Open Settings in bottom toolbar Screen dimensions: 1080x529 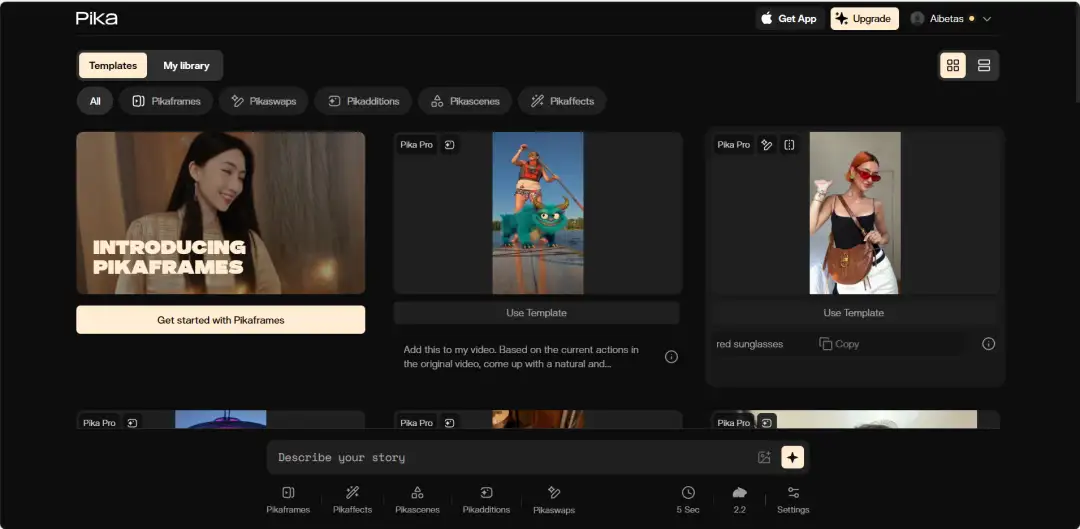click(x=793, y=500)
